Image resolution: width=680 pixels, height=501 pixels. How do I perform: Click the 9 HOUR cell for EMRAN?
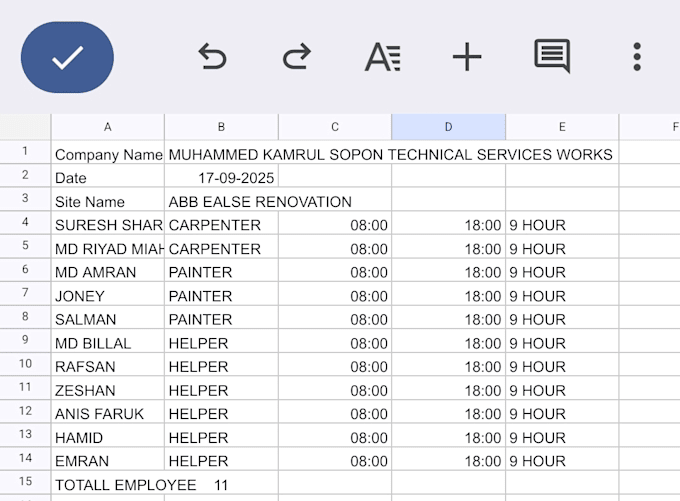point(562,459)
